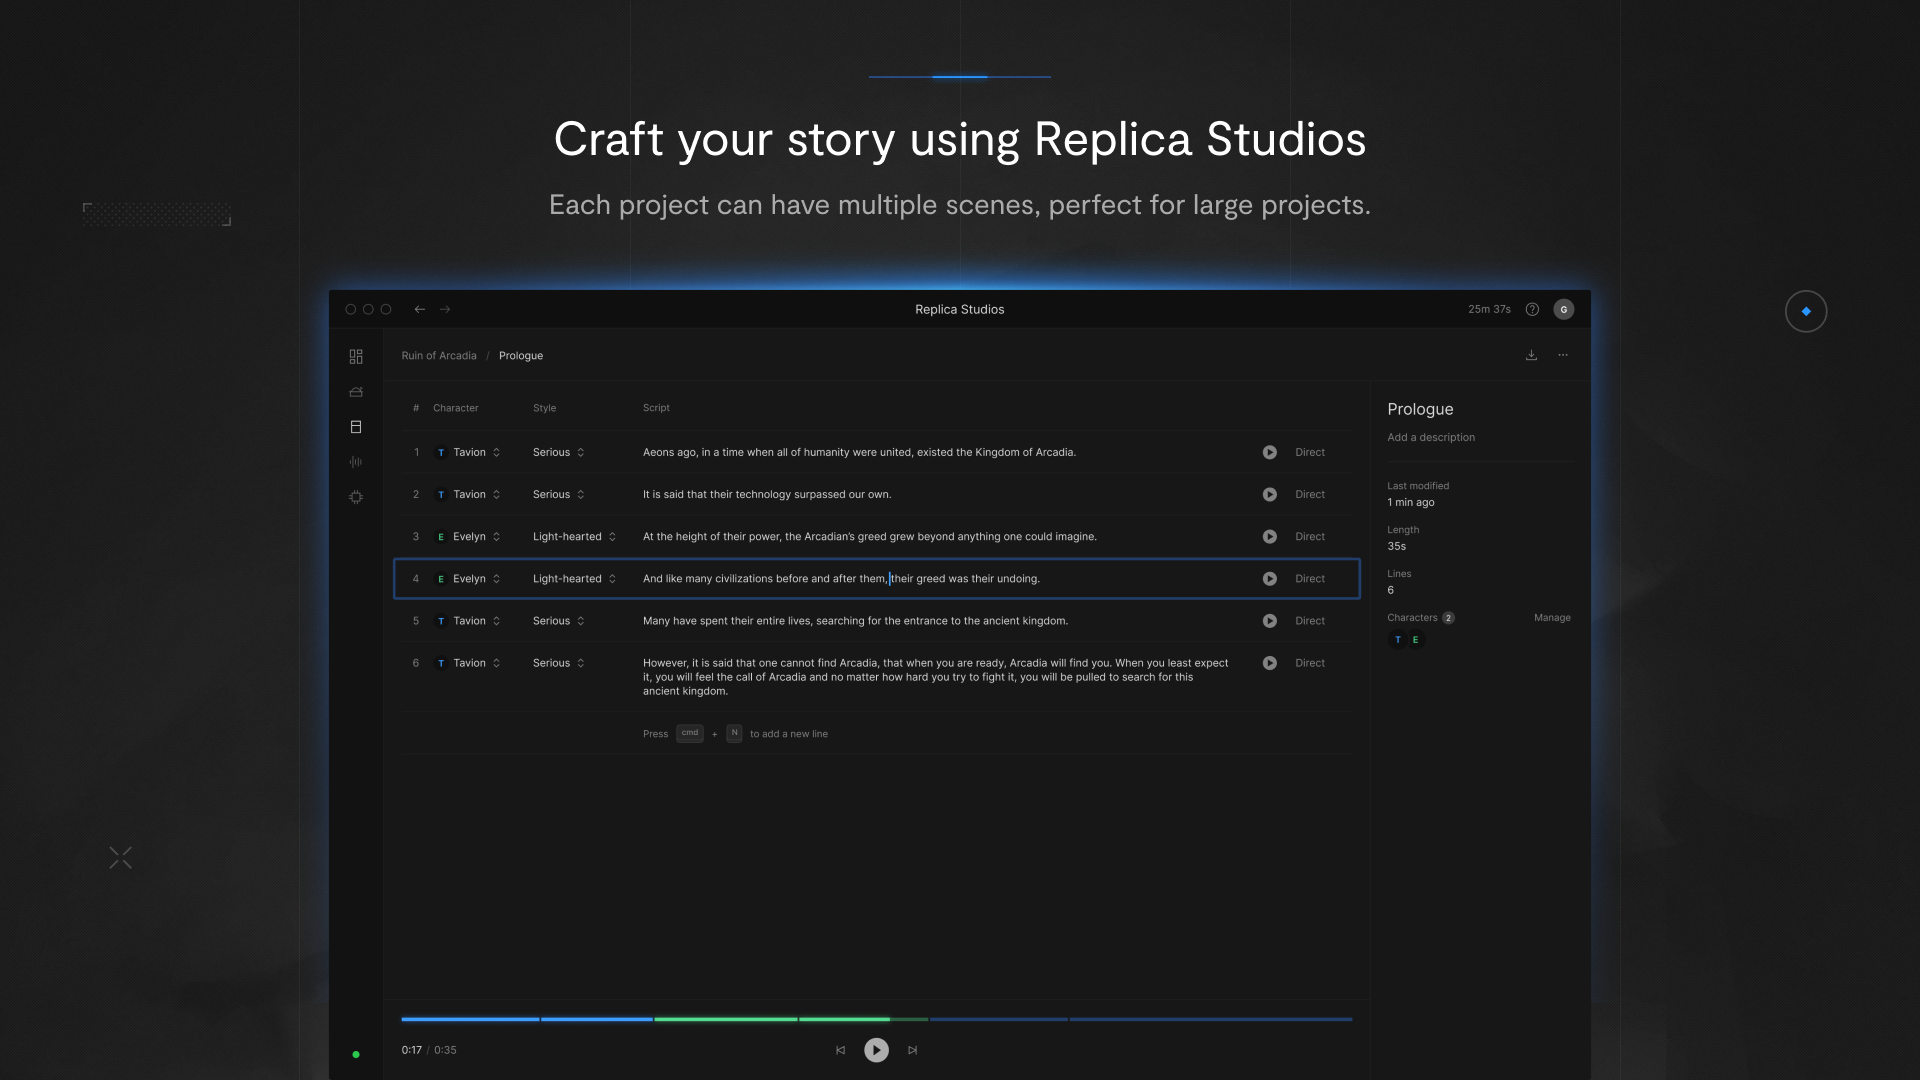Play line 6 audio
The image size is (1920, 1080).
coord(1269,663)
